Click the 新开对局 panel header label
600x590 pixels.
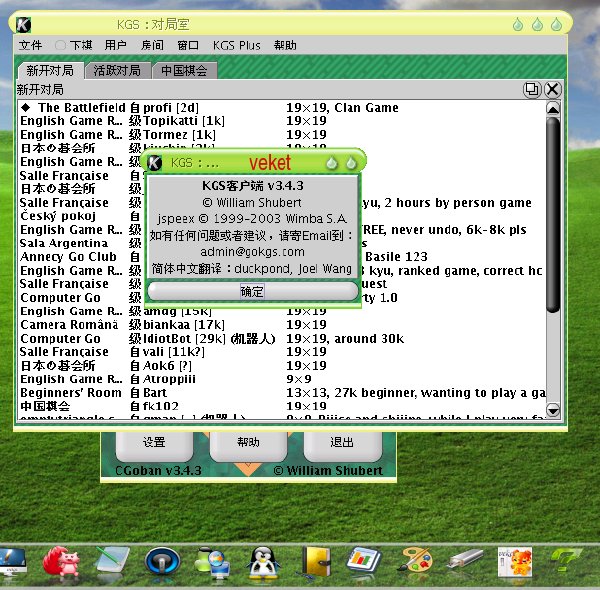[x=40, y=90]
